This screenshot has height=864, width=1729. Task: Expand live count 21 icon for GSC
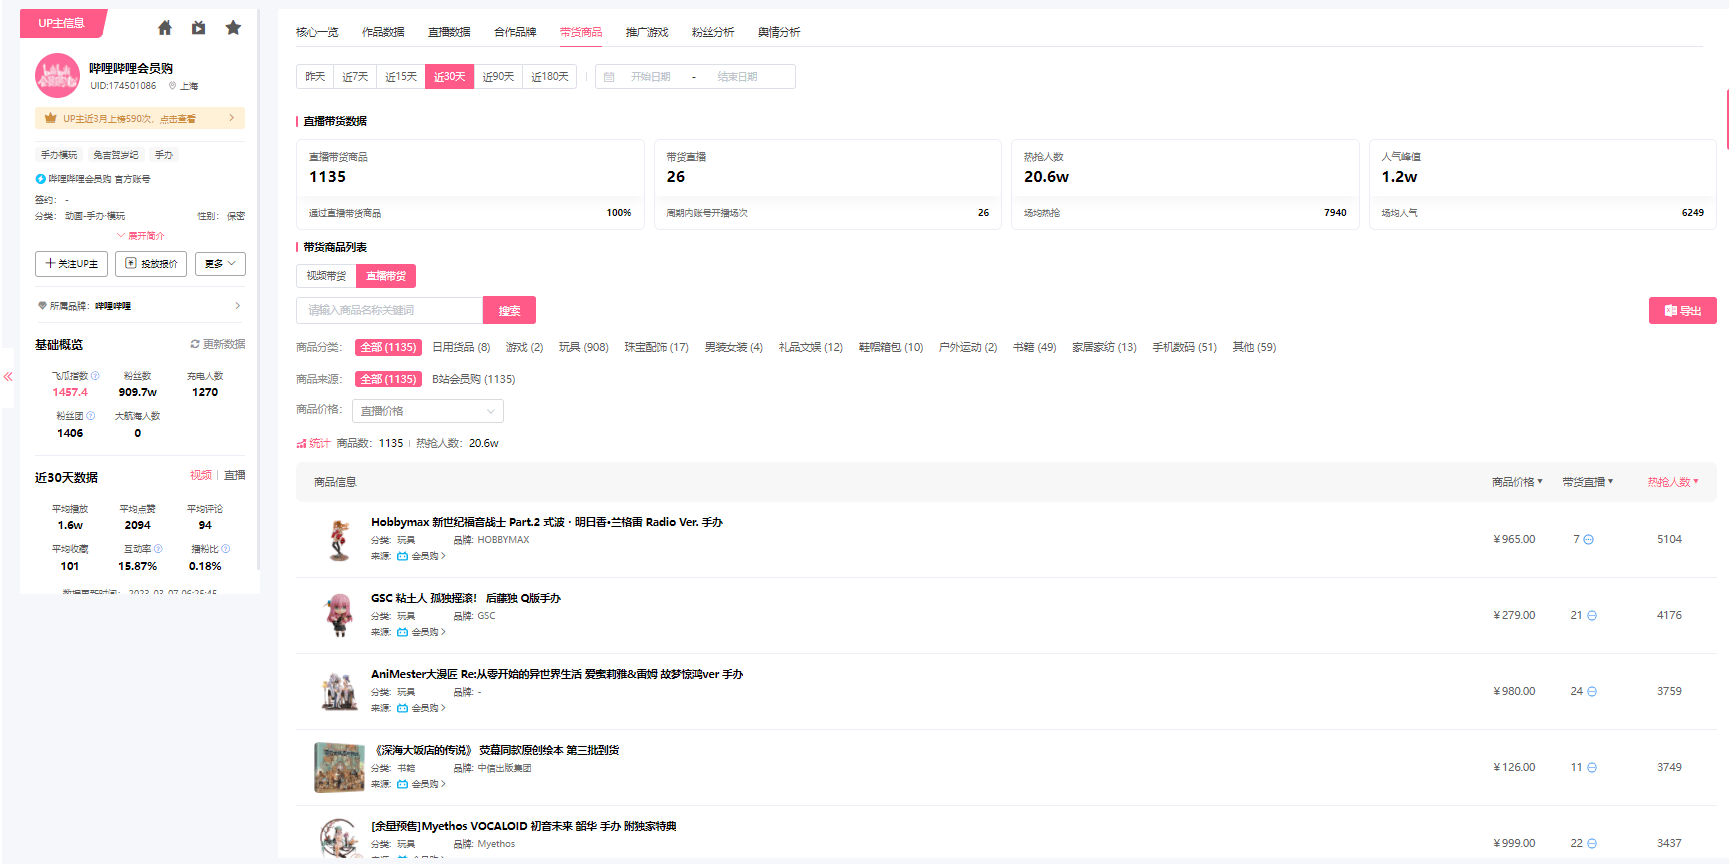click(x=1592, y=616)
